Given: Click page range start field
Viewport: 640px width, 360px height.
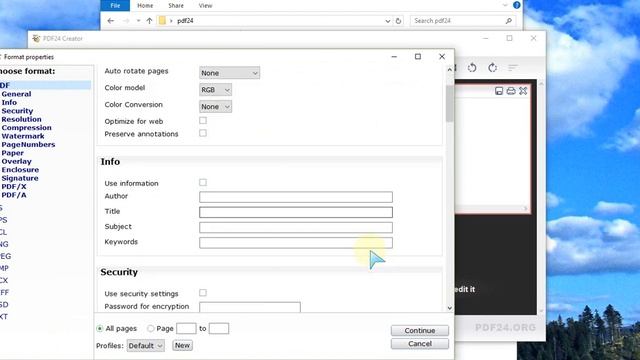Looking at the screenshot, I should pyautogui.click(x=186, y=329).
